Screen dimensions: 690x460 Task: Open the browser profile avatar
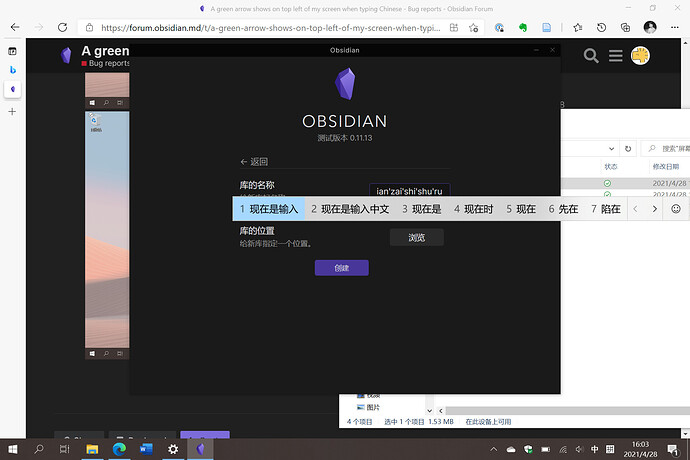[650, 27]
